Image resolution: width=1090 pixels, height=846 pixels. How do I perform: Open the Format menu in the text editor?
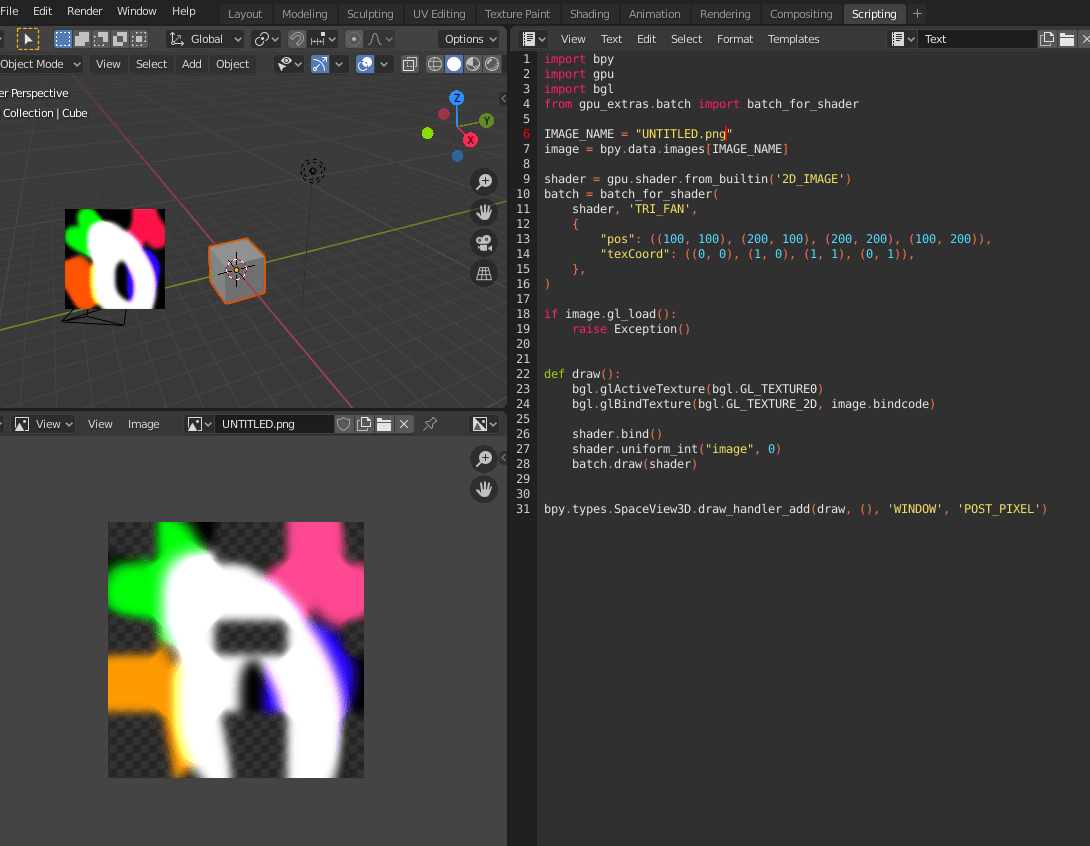tap(735, 38)
